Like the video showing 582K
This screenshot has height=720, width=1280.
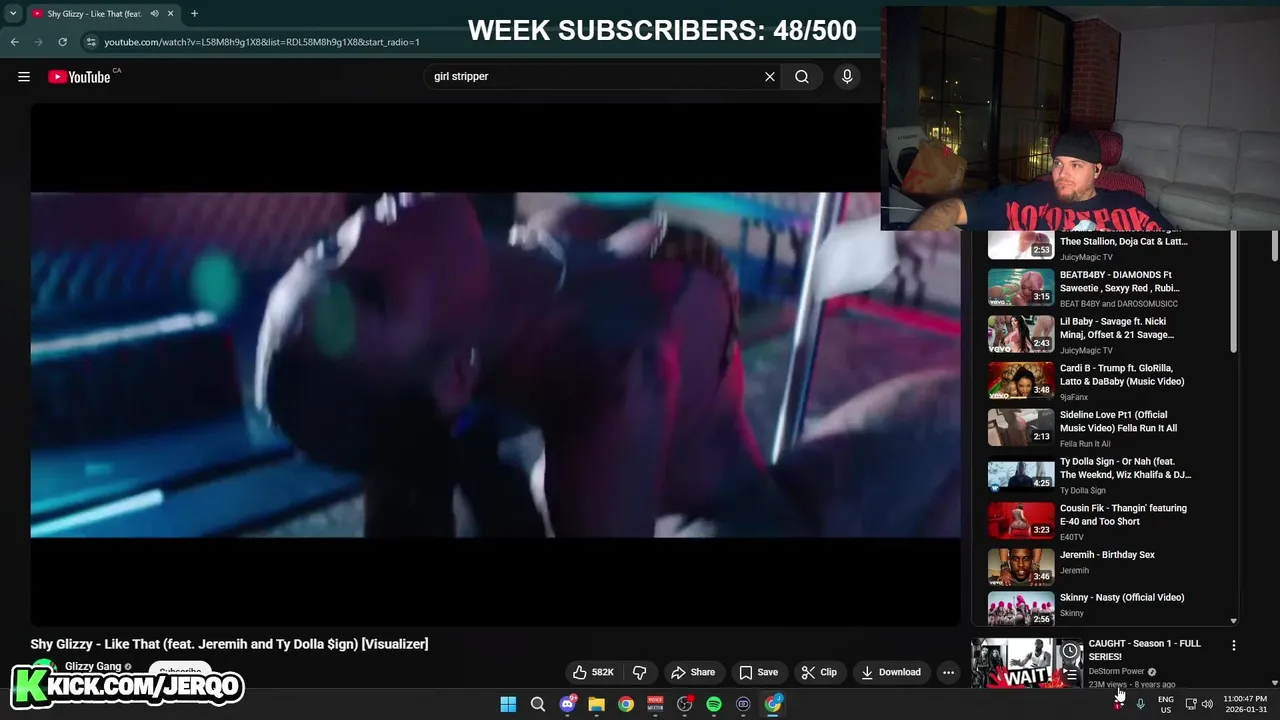pyautogui.click(x=592, y=672)
